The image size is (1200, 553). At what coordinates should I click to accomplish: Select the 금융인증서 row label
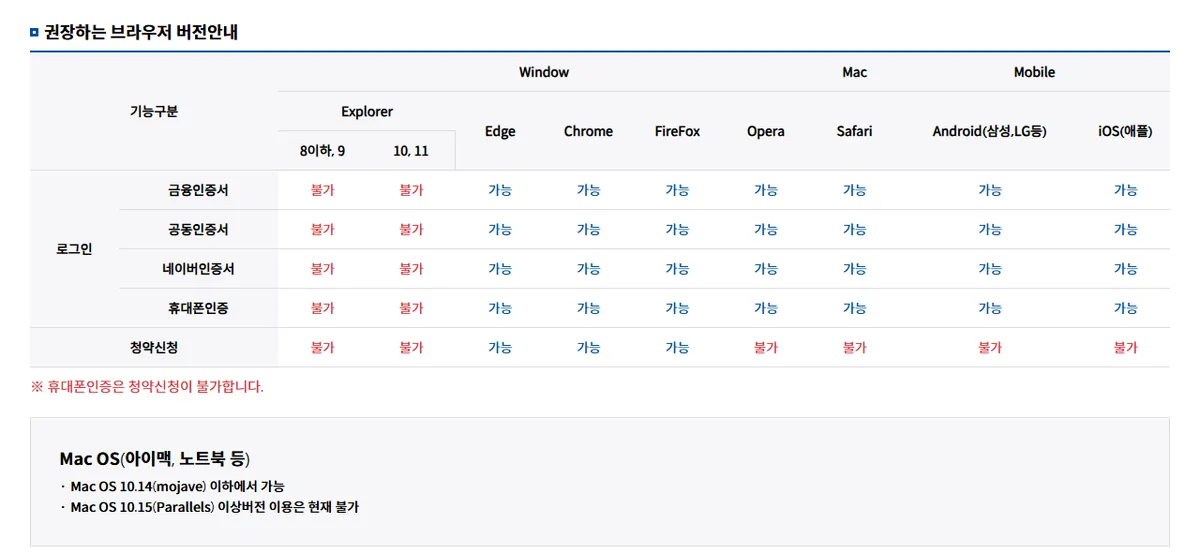point(198,190)
